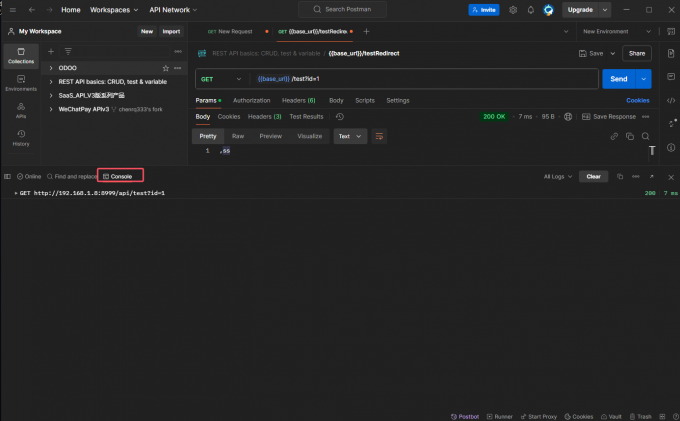Screen dimensions: 680x421
Task: Toggle the sidebar panel icon in footer
Action: tap(7, 176)
